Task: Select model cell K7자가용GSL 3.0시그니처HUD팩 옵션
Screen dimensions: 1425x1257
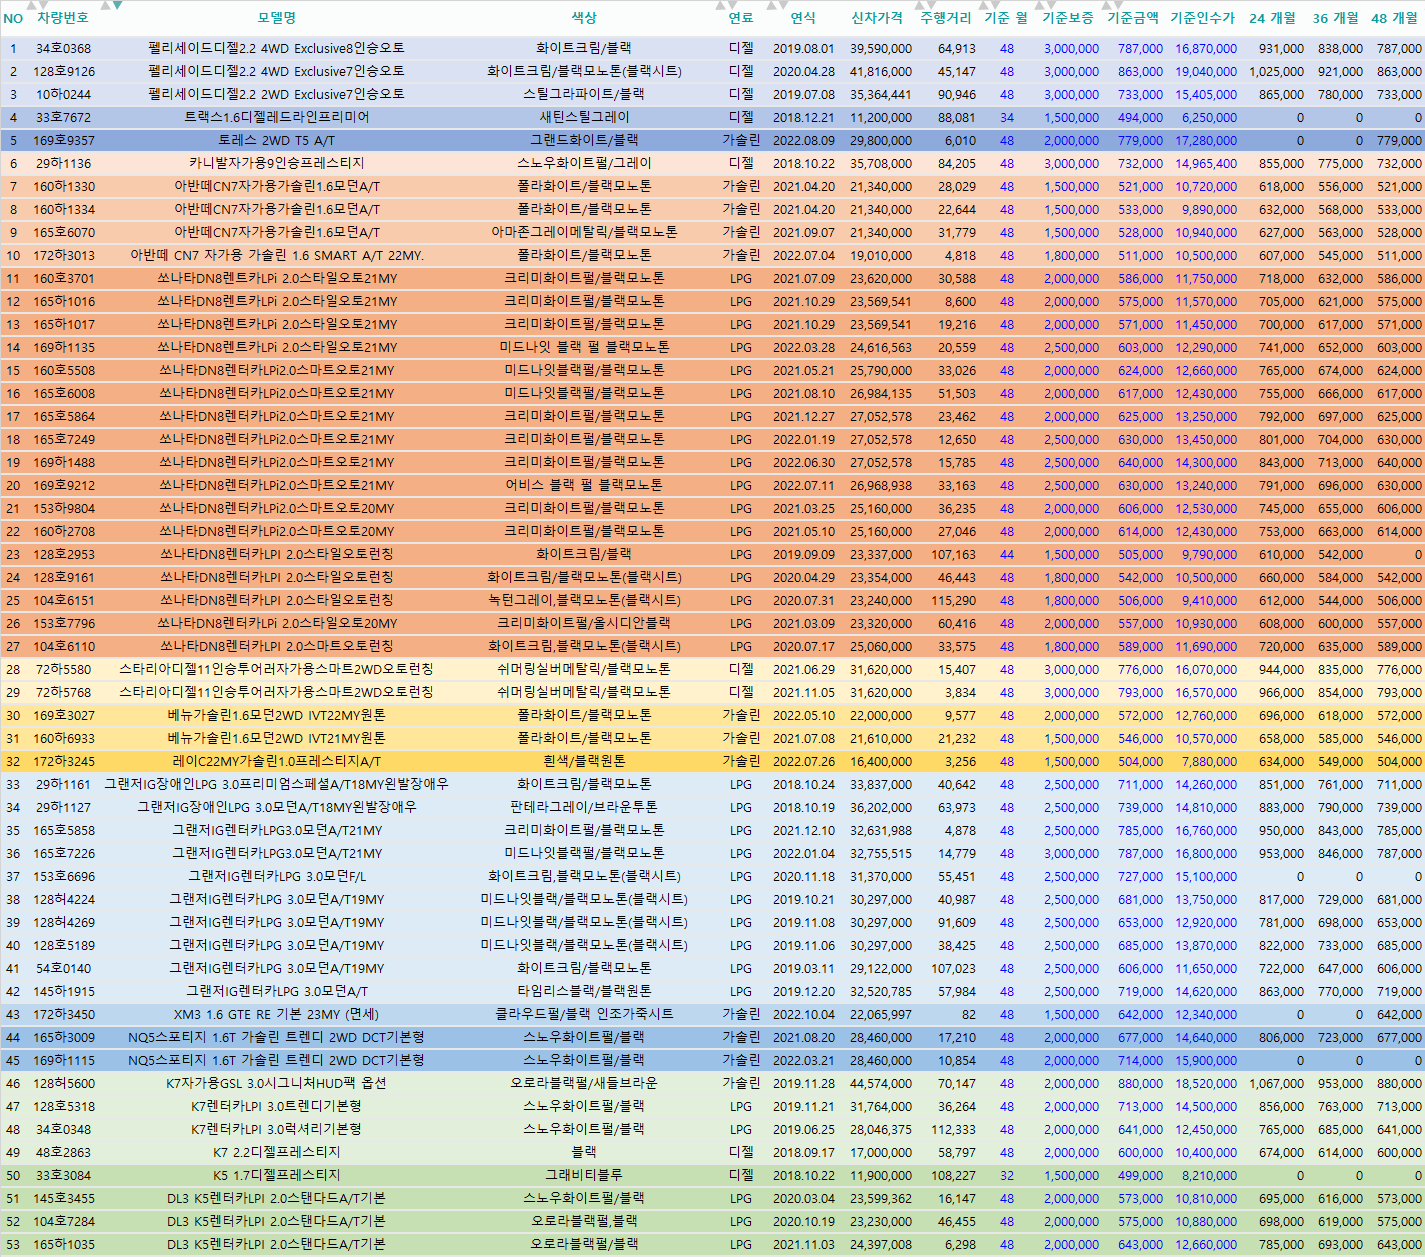Action: tap(277, 1083)
